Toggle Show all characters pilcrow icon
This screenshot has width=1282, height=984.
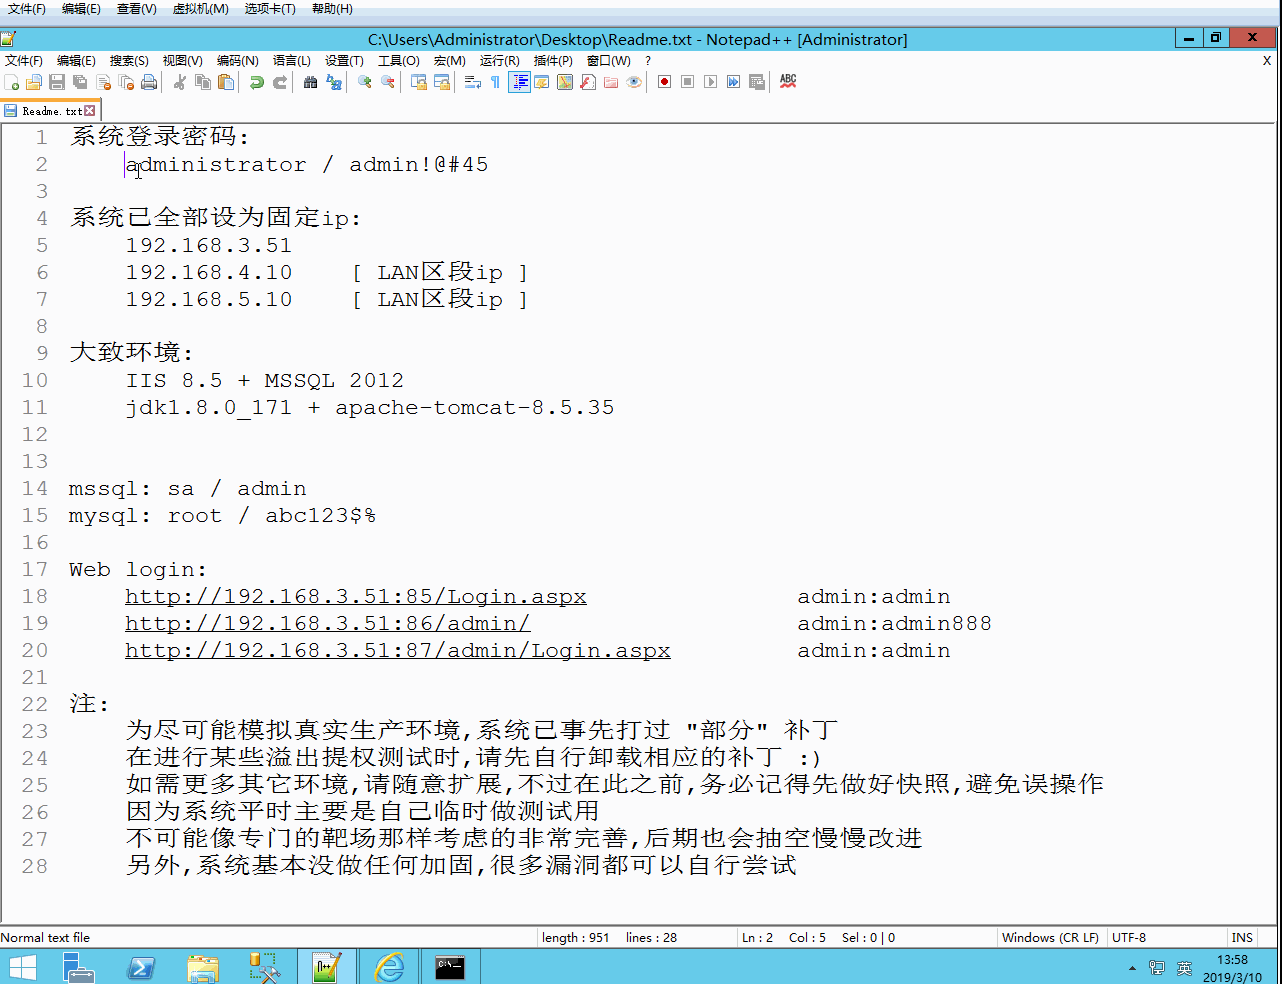click(x=496, y=82)
